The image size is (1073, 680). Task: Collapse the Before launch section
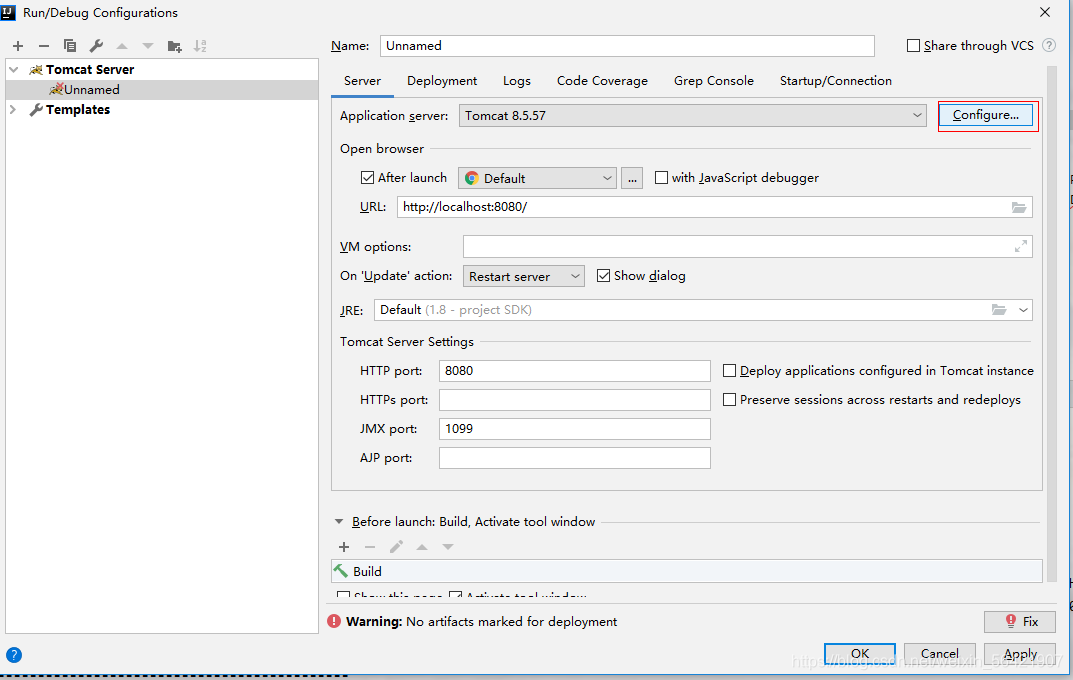[339, 521]
